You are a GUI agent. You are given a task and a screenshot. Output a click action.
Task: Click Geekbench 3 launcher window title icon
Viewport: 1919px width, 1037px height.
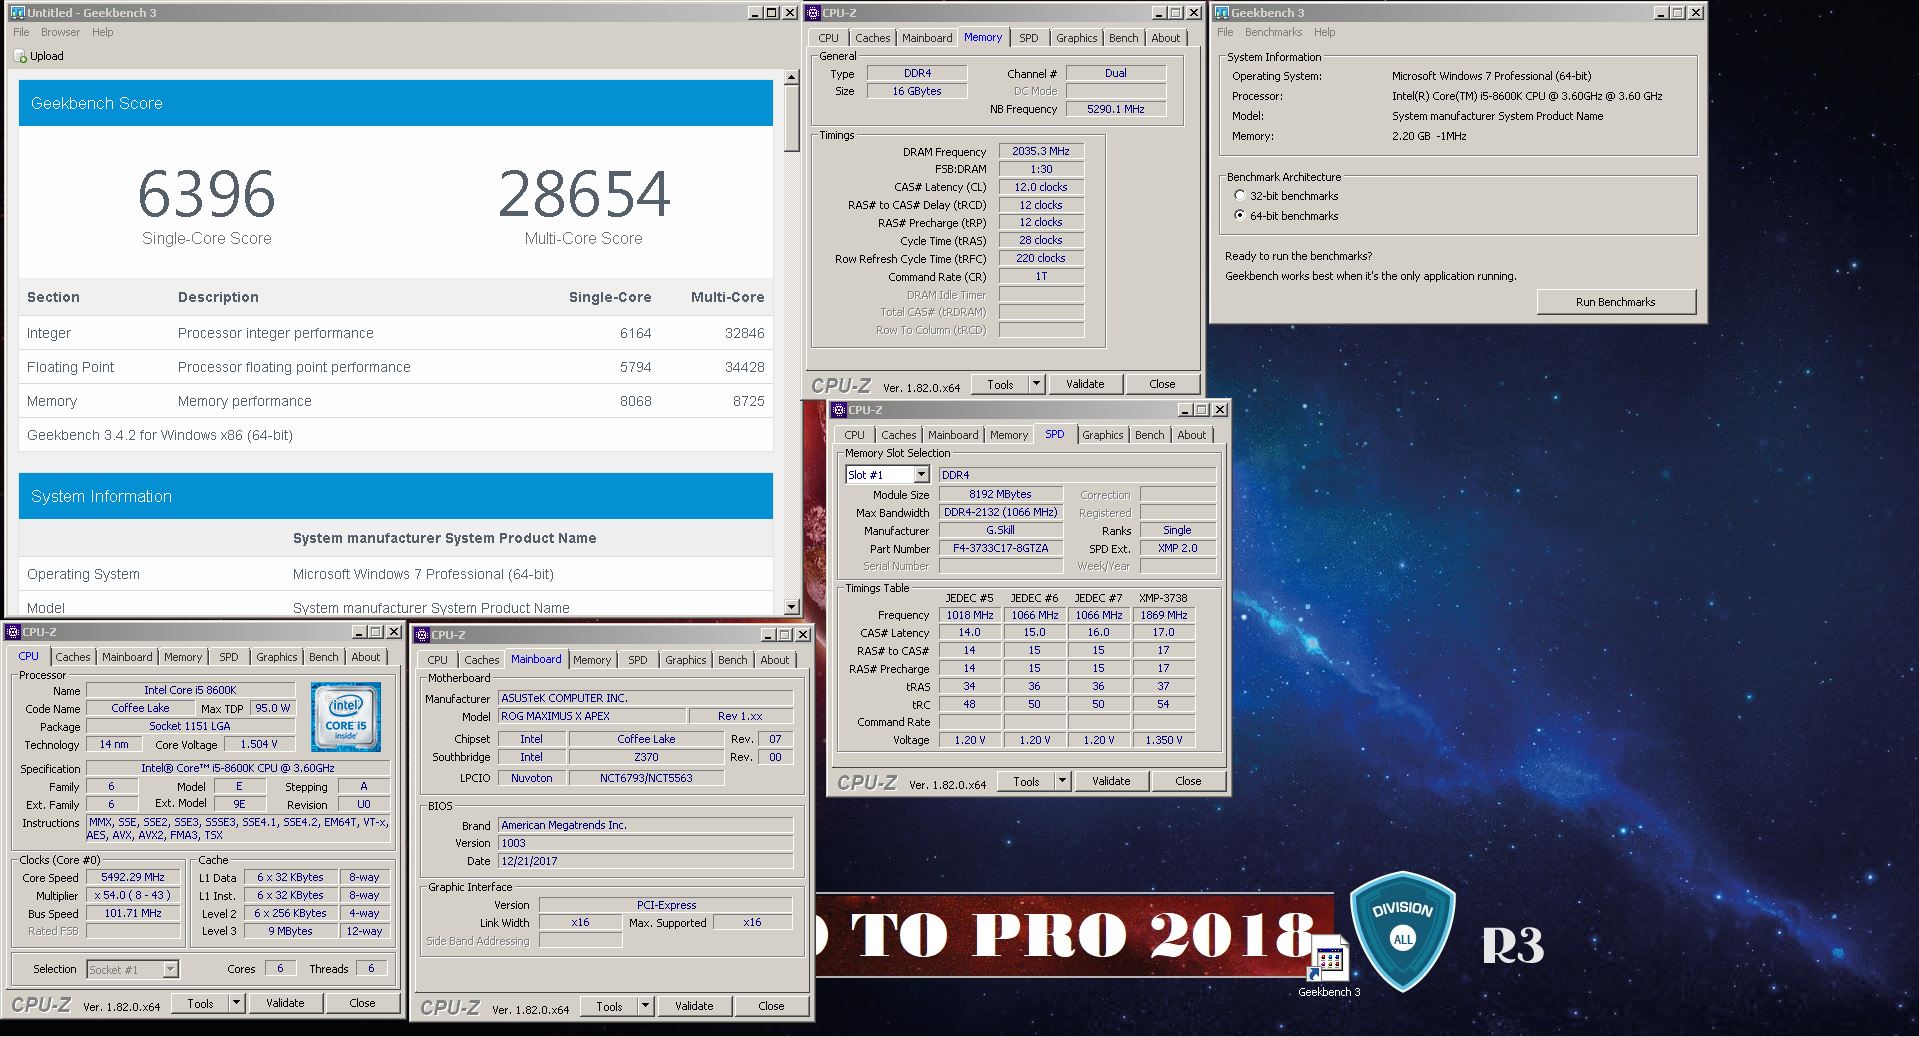coord(1221,13)
